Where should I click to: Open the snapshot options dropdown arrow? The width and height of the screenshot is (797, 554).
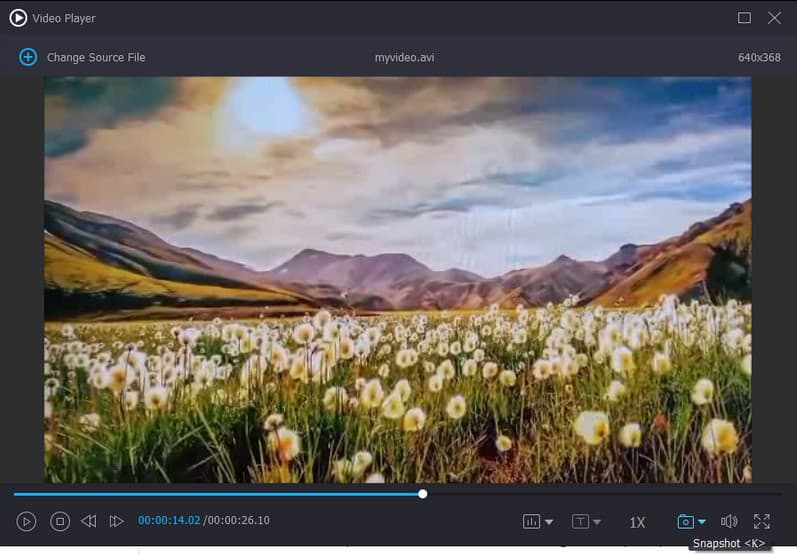(x=702, y=522)
